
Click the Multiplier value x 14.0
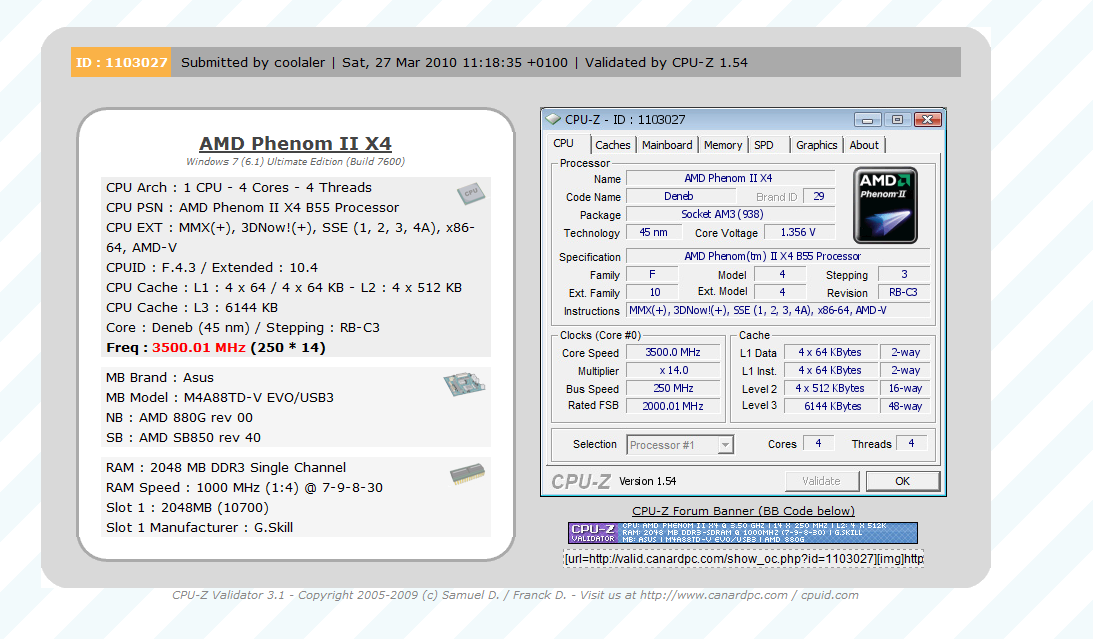(673, 371)
